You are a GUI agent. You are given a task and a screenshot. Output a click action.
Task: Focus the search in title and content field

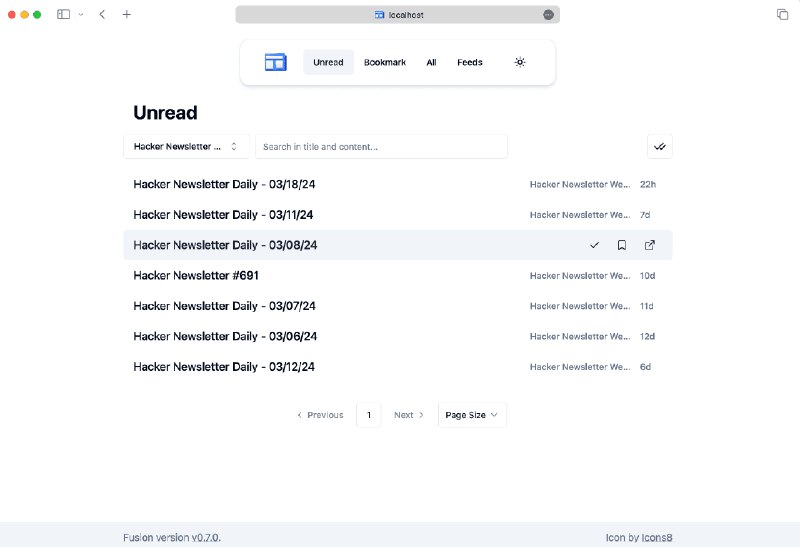point(381,147)
